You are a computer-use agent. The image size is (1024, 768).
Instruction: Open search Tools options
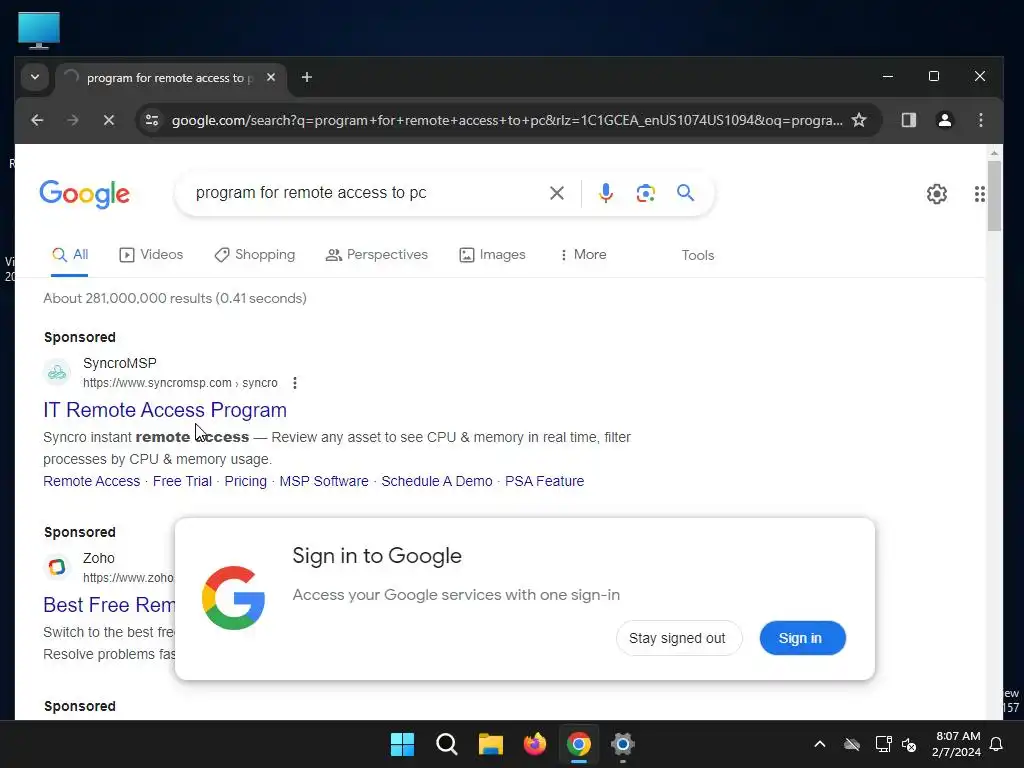point(697,255)
